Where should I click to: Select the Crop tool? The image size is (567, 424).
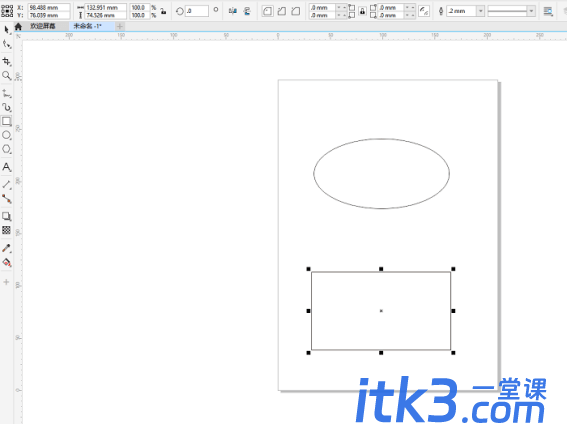[x=7, y=61]
